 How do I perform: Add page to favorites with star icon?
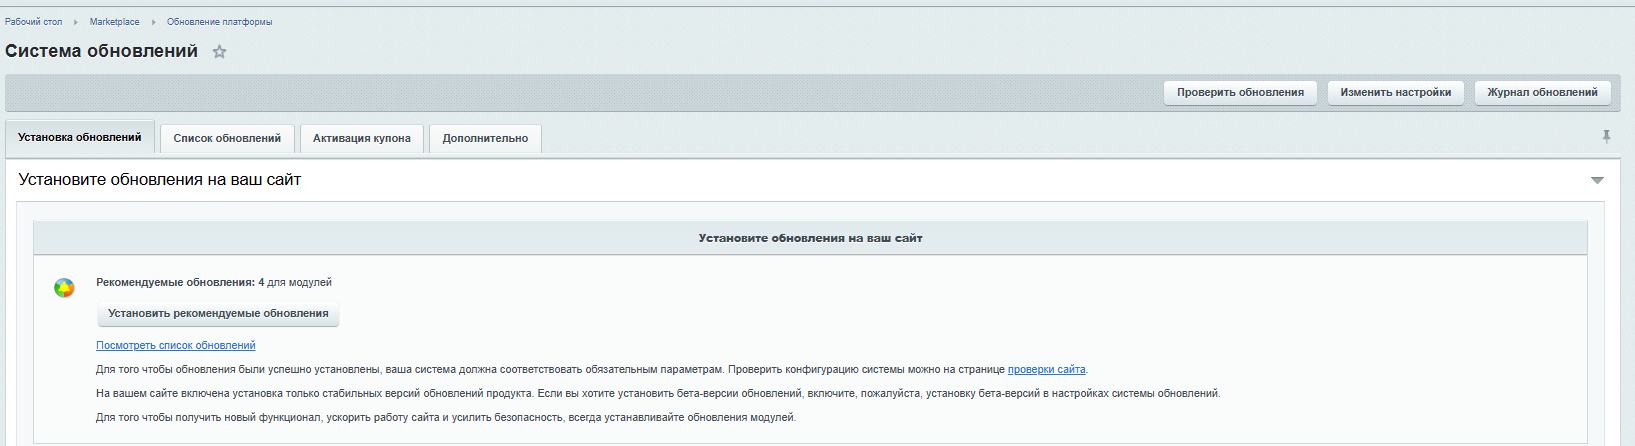(x=220, y=52)
